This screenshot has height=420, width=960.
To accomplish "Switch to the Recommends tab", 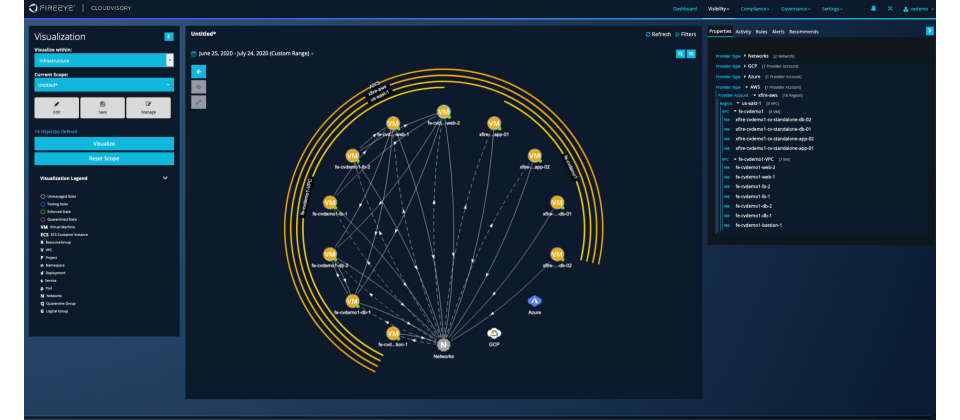I will coord(803,31).
